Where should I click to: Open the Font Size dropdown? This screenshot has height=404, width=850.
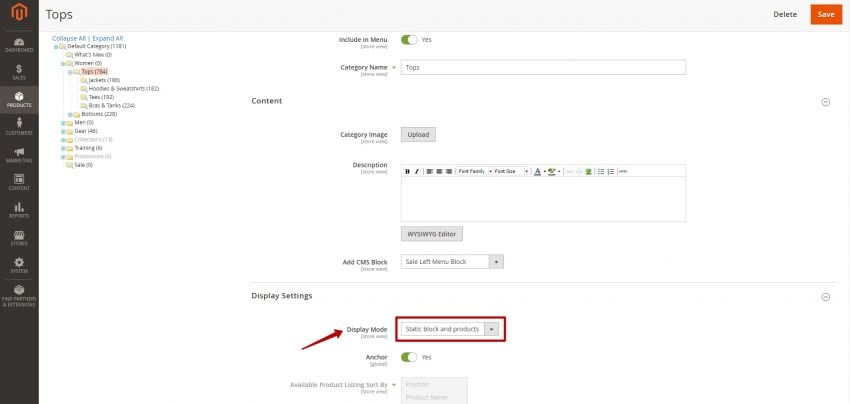[511, 171]
